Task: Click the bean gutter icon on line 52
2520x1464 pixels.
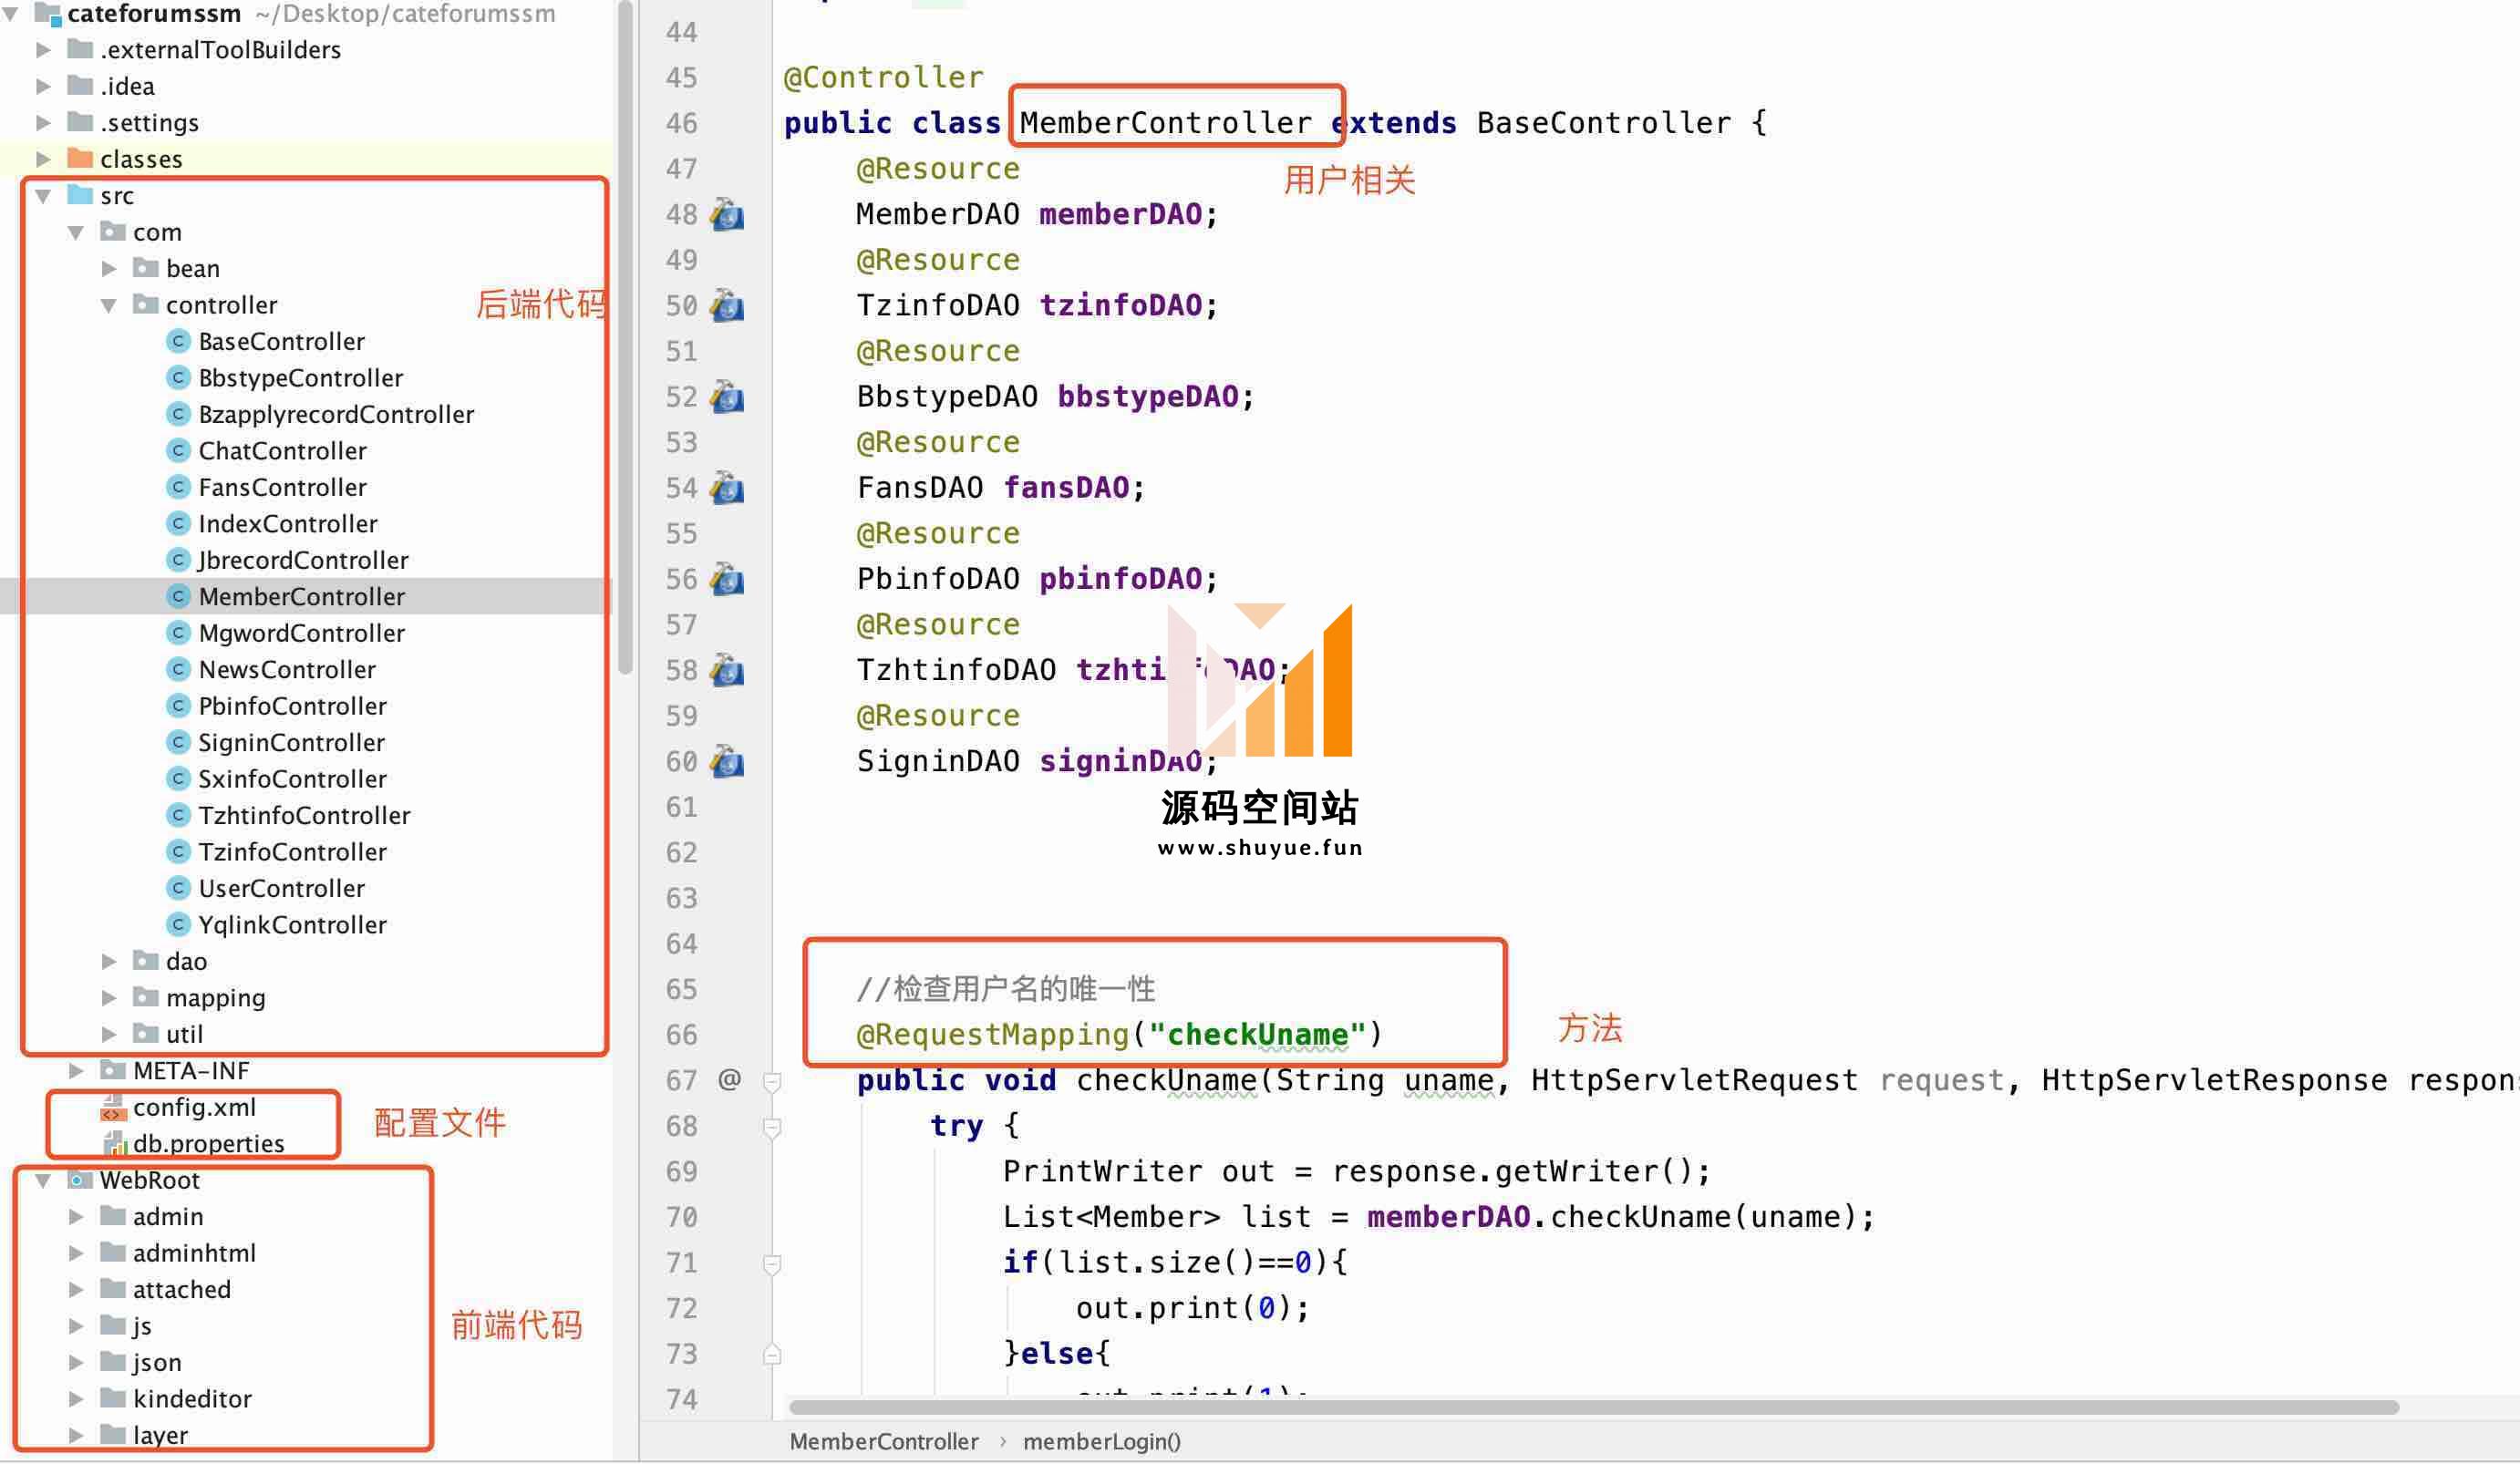Action: coord(727,397)
